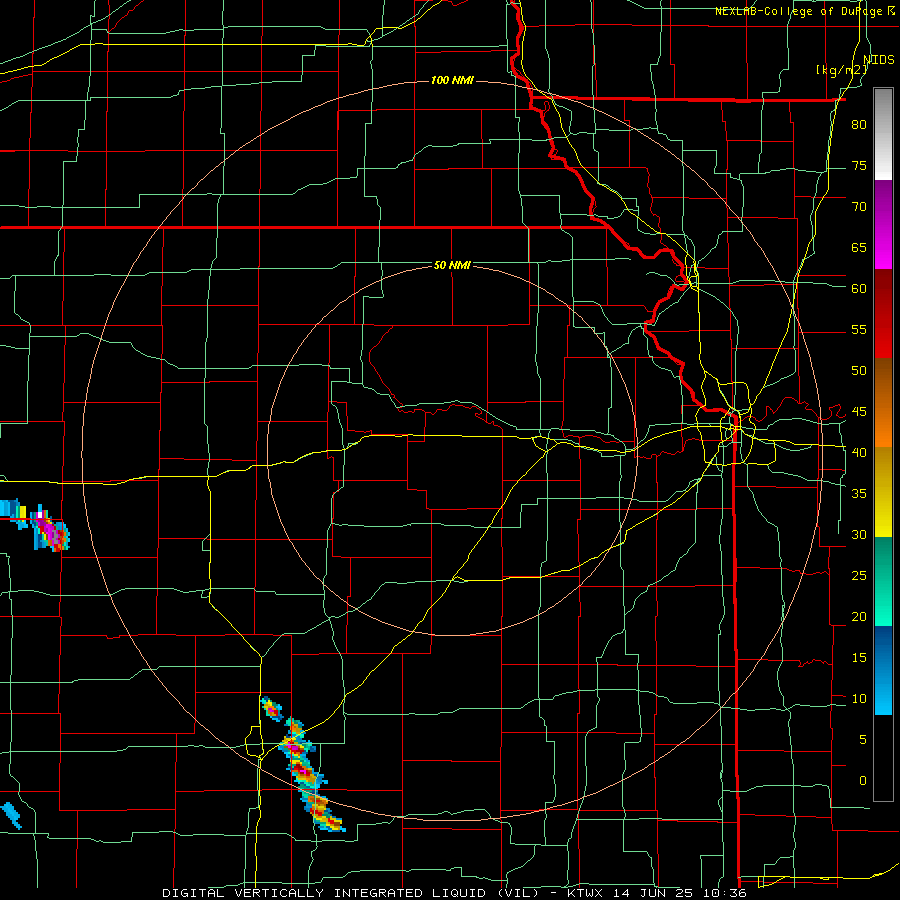
Task: Click the 45 value on the scale
Action: tap(859, 412)
